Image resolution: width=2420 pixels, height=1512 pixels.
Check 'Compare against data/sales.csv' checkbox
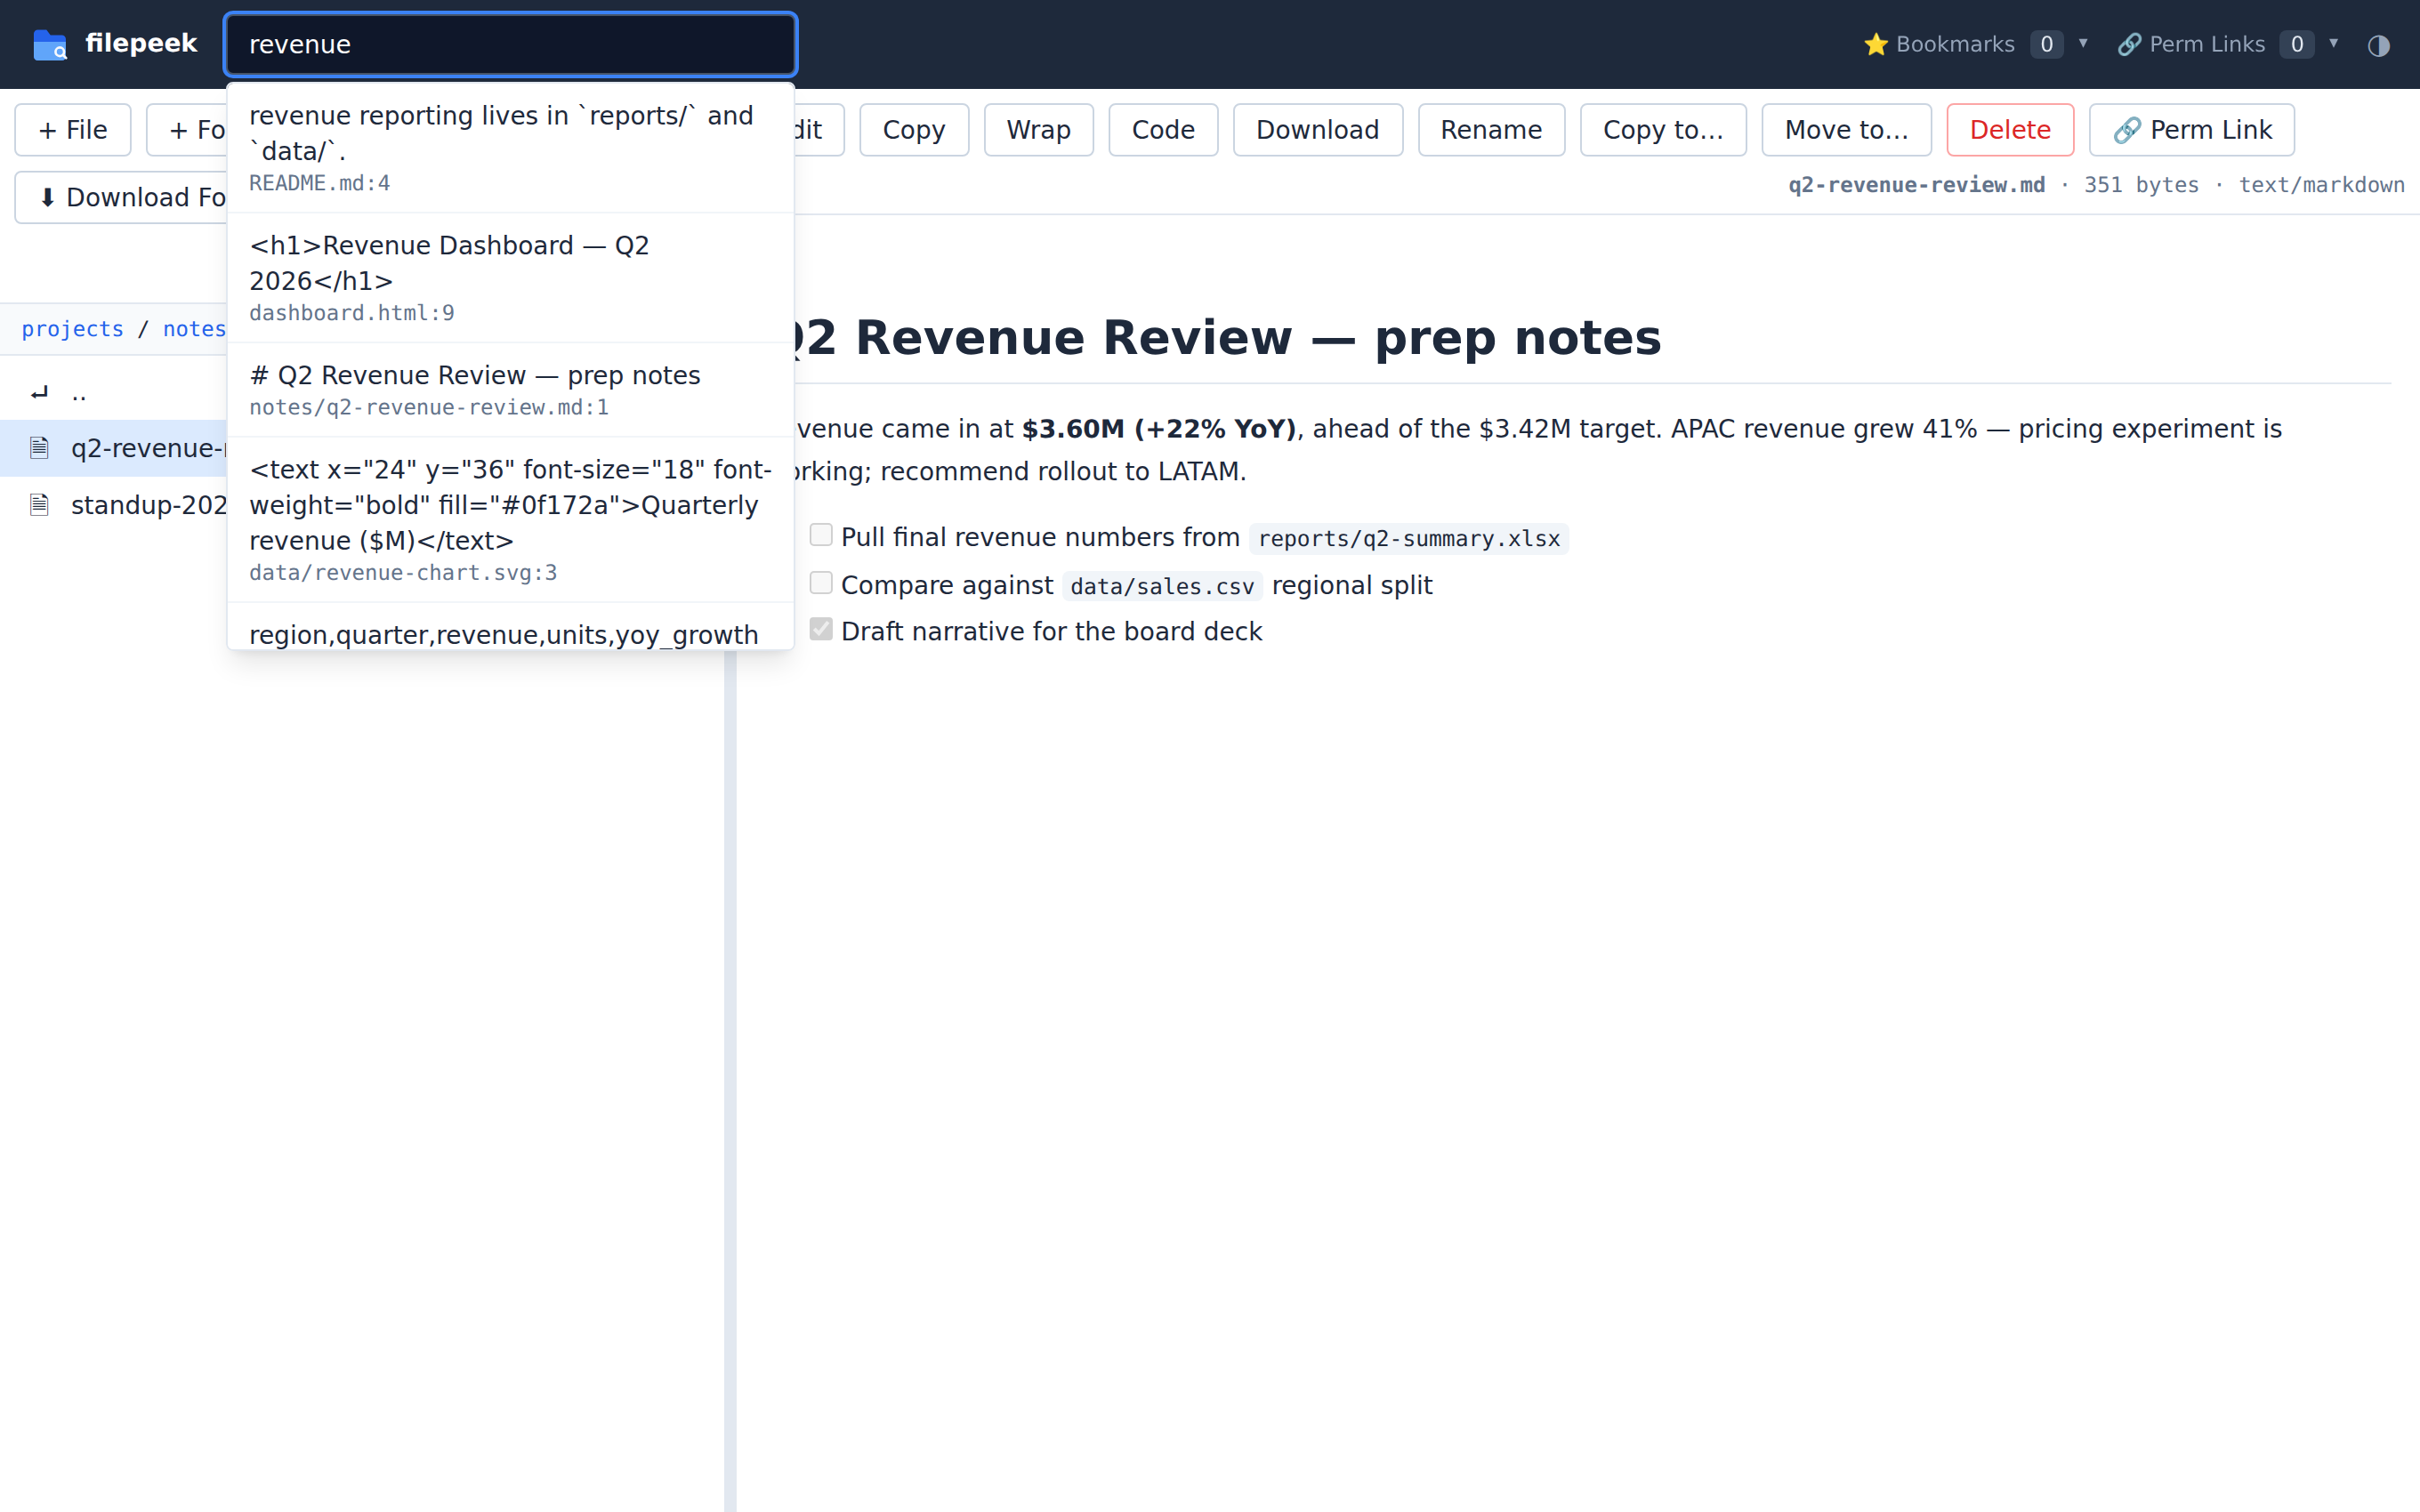pyautogui.click(x=820, y=583)
